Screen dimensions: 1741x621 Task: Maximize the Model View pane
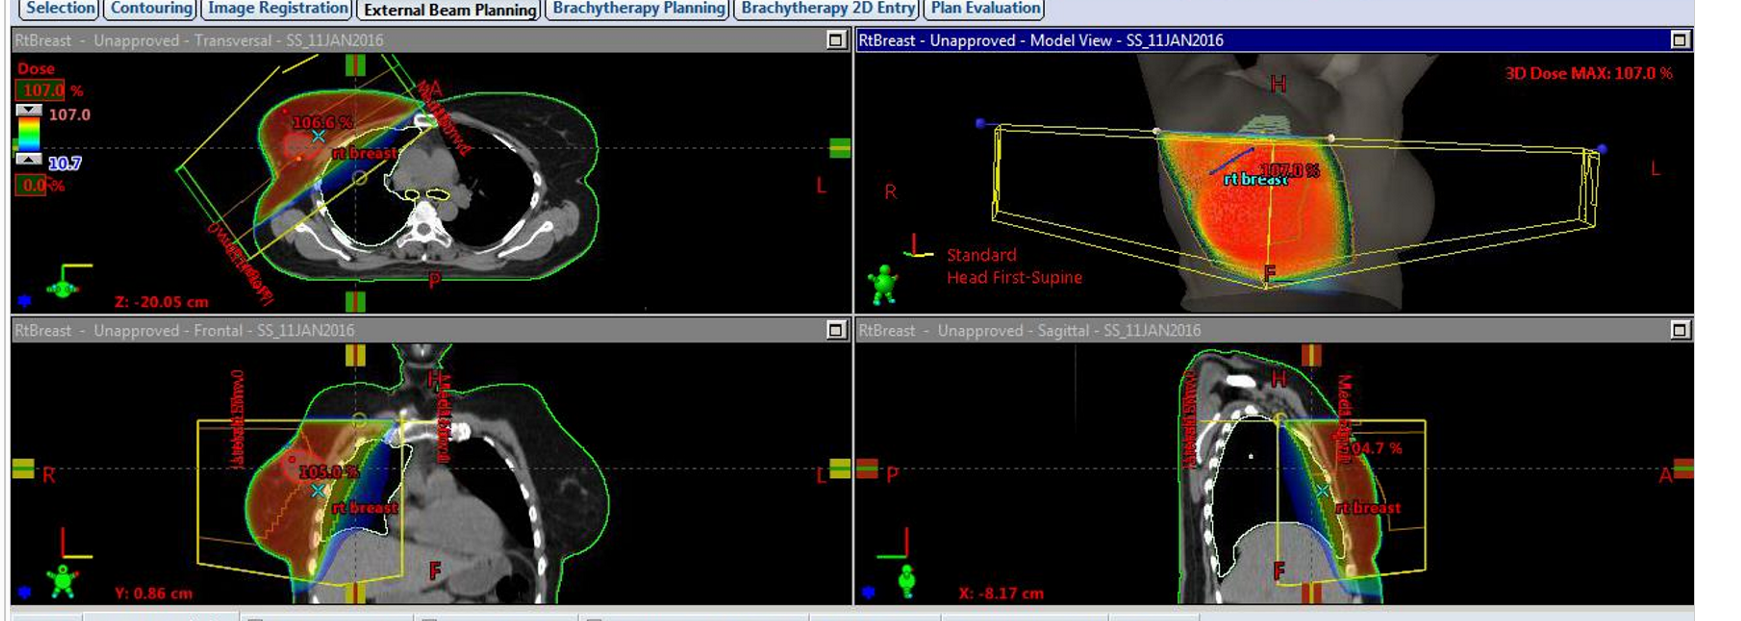1680,40
